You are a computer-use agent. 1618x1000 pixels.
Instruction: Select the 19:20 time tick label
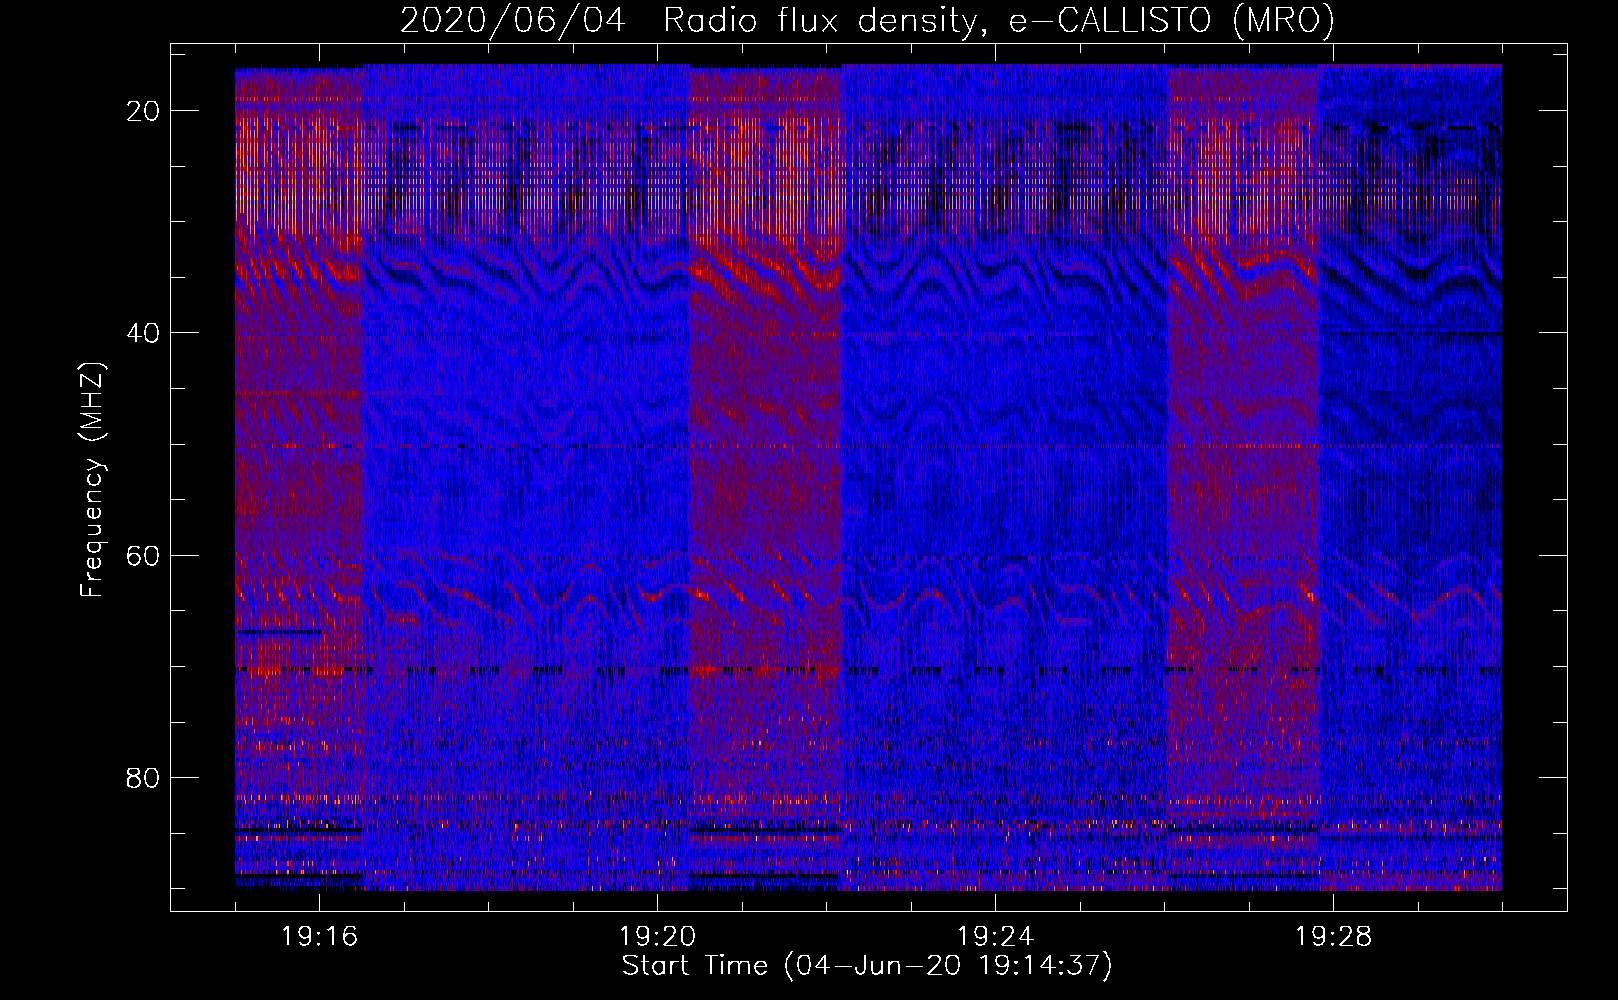click(657, 937)
